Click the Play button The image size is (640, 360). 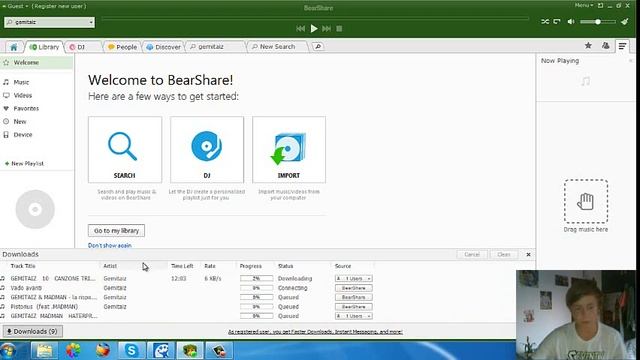coord(314,29)
